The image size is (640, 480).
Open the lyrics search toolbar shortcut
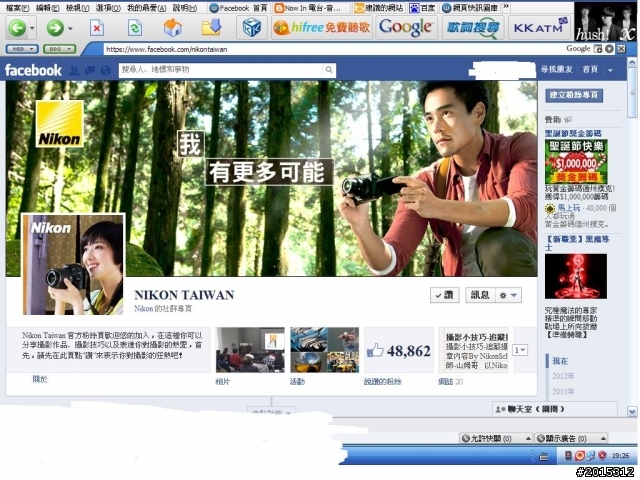point(473,28)
